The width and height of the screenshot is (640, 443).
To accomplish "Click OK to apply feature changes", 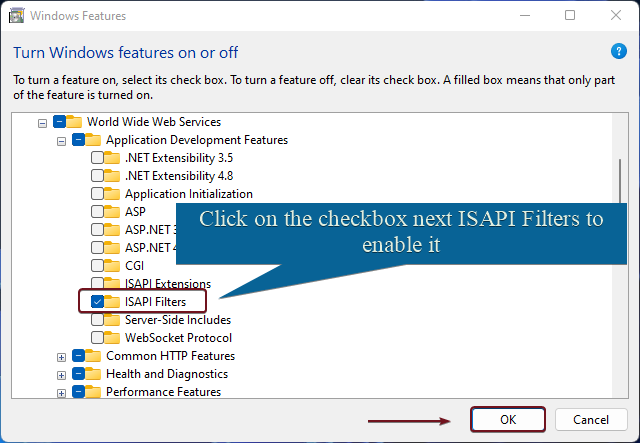I will pyautogui.click(x=508, y=419).
